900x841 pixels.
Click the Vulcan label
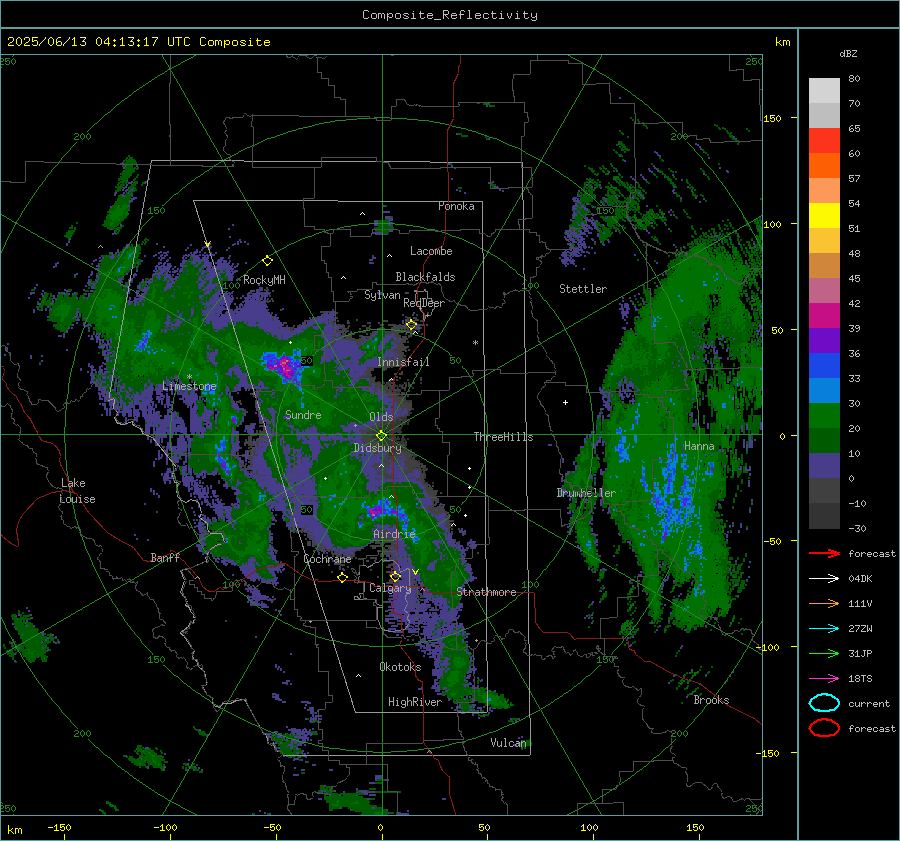point(509,743)
